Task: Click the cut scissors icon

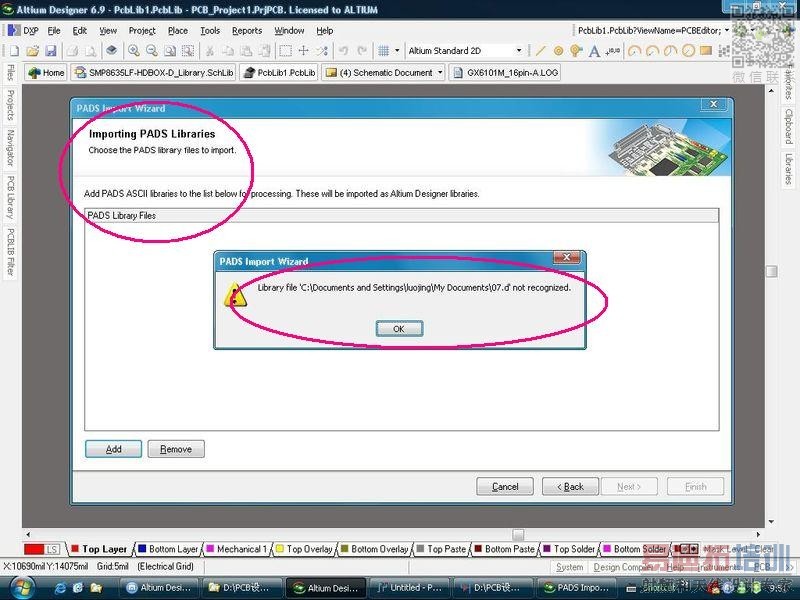Action: (x=209, y=51)
